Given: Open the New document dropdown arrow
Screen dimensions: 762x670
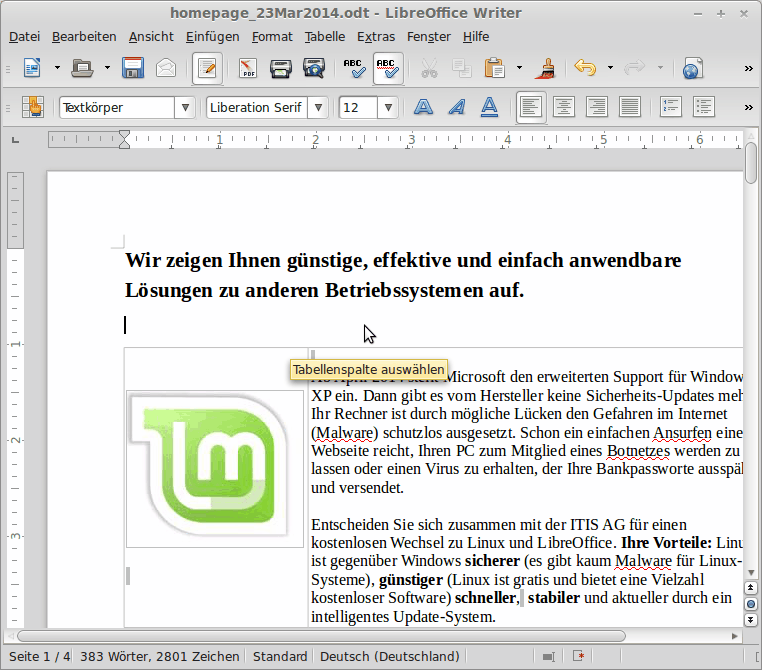Looking at the screenshot, I should pyautogui.click(x=57, y=68).
